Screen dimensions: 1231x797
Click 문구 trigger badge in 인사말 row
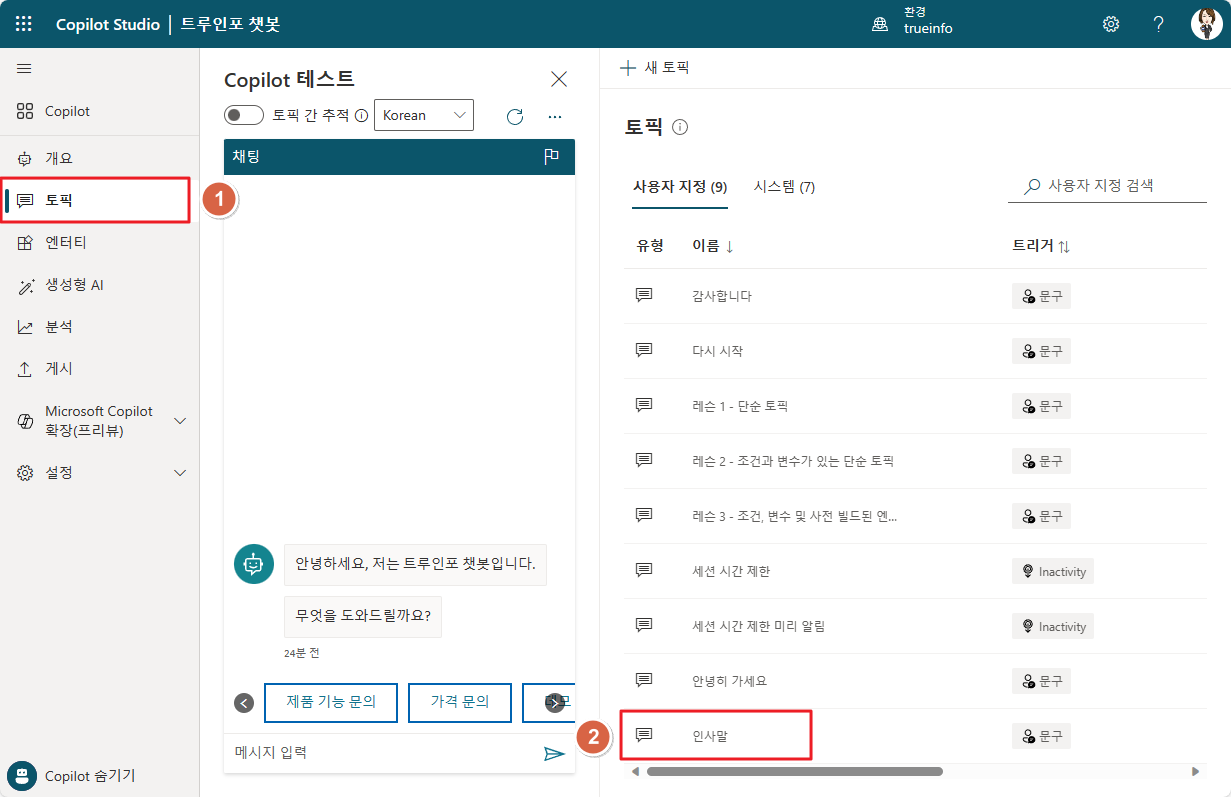1041,736
